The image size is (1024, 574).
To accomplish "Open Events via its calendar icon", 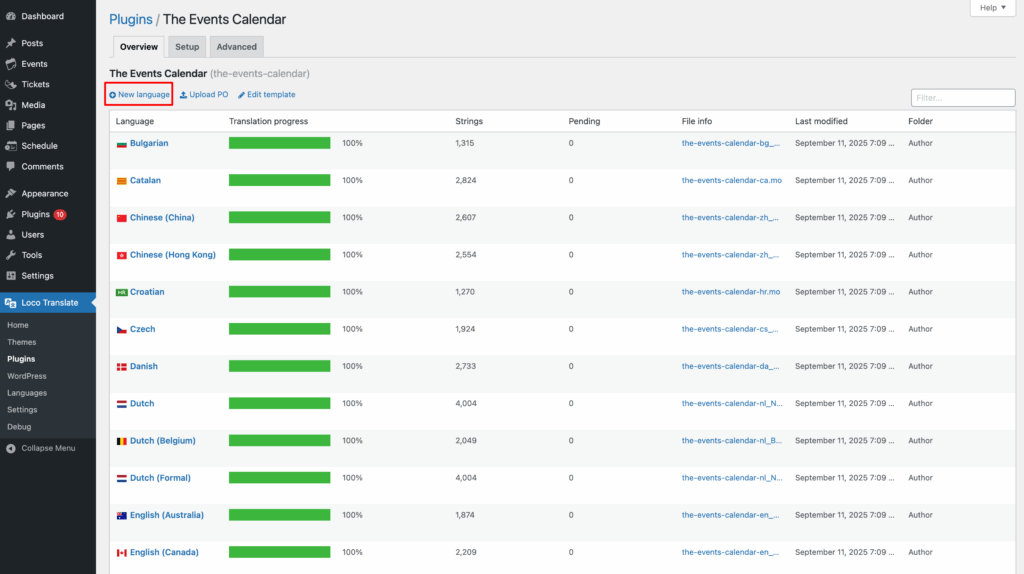I will 10,64.
